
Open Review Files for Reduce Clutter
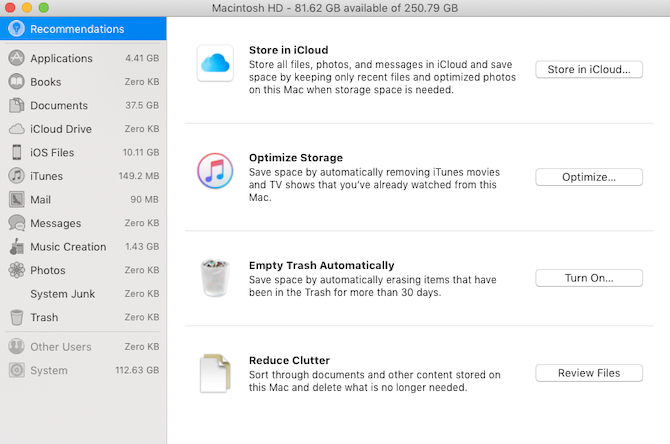click(x=588, y=373)
